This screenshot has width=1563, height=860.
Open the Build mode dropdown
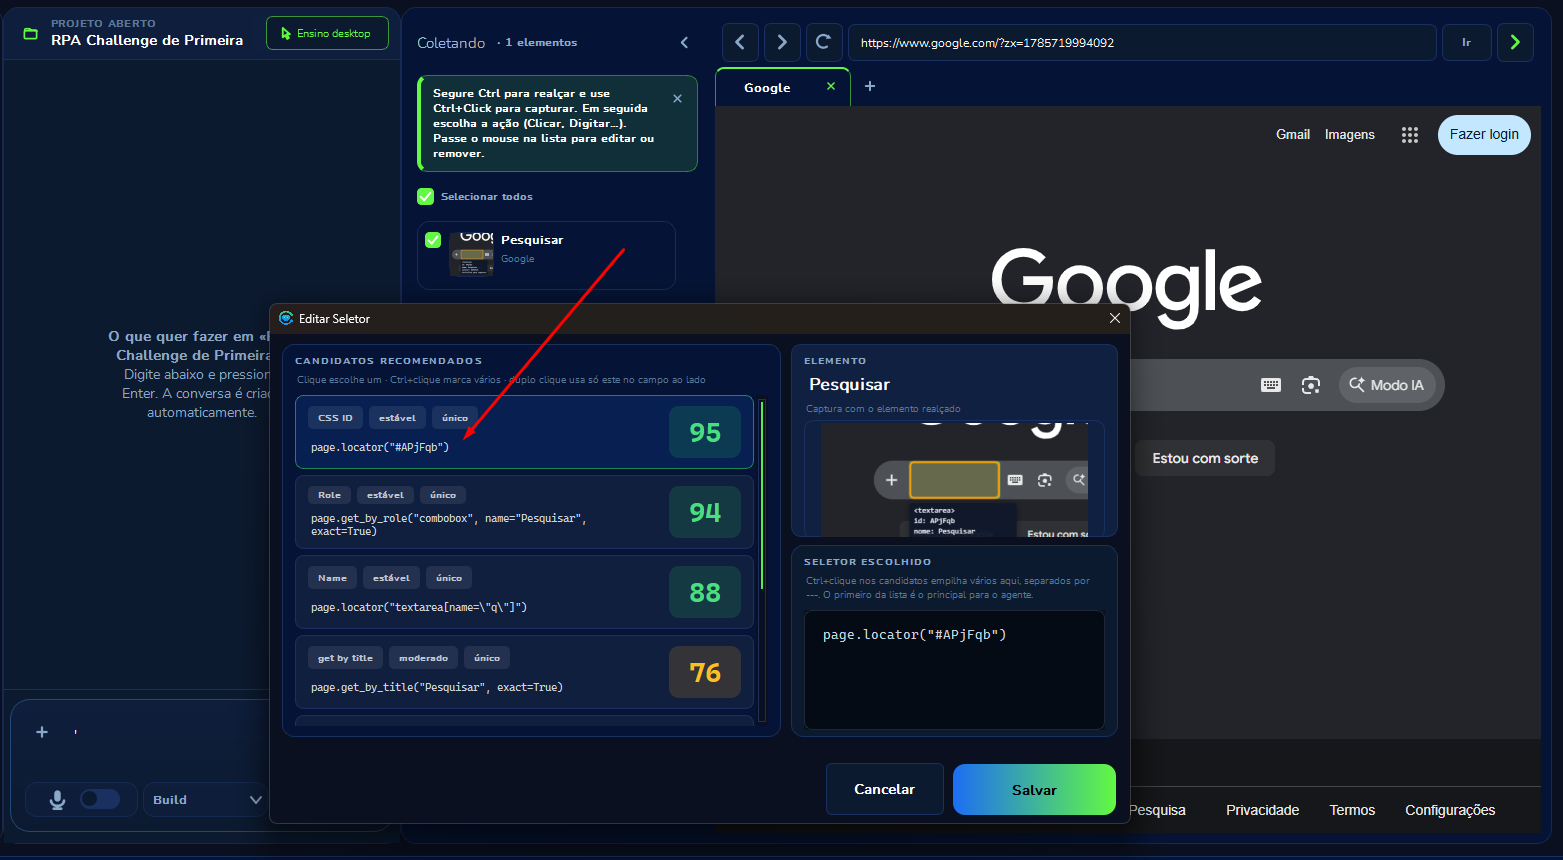(x=207, y=799)
